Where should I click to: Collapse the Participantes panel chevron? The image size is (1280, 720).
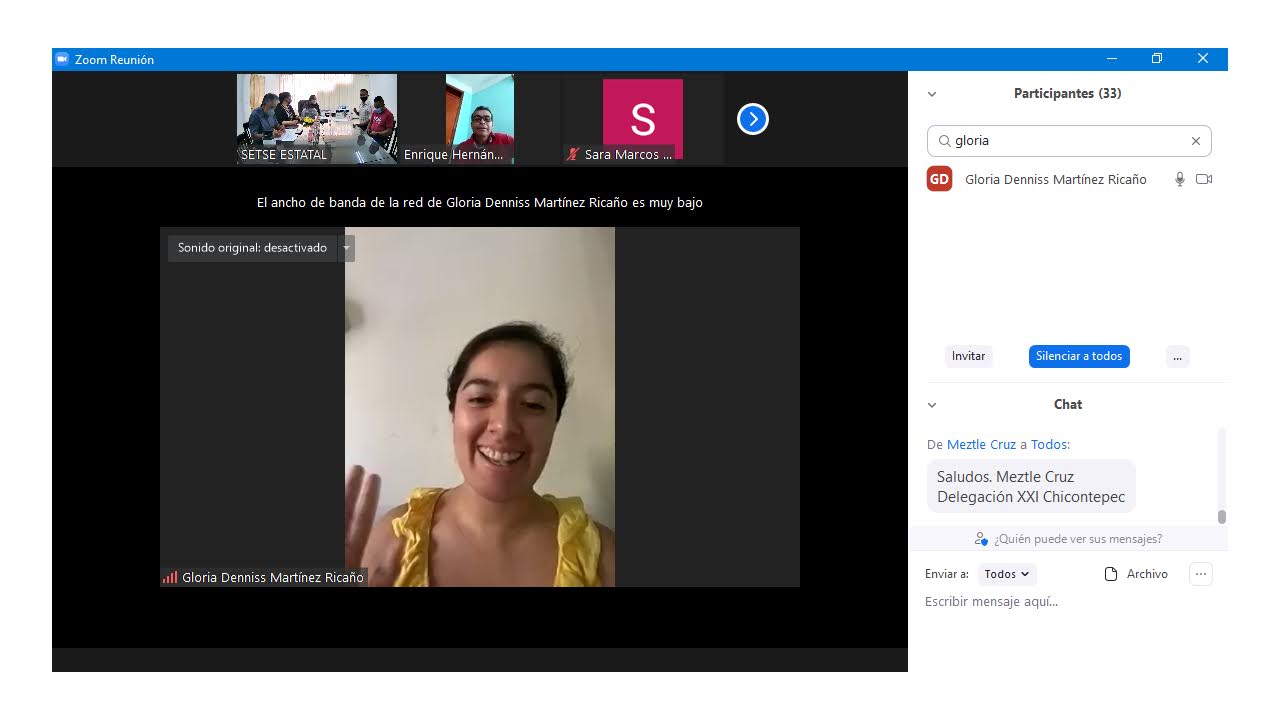[932, 94]
